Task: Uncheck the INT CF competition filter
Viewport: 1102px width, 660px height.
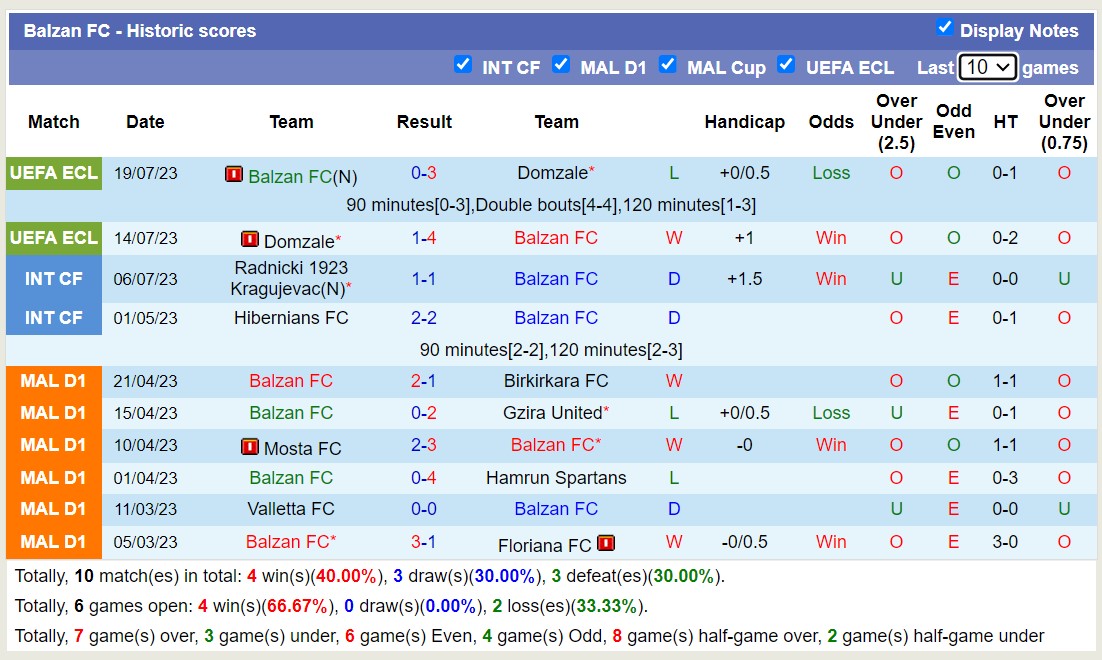Action: pyautogui.click(x=462, y=64)
